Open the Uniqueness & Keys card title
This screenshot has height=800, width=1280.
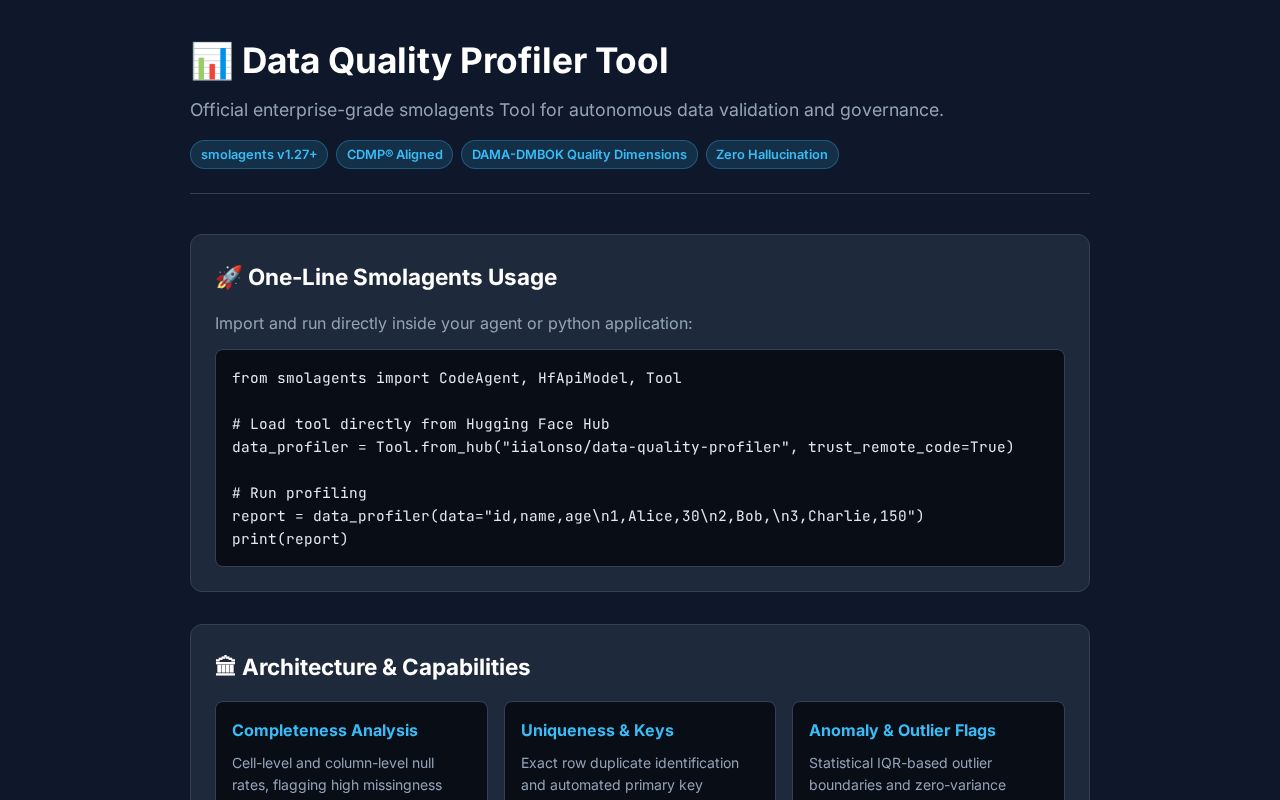[597, 731]
